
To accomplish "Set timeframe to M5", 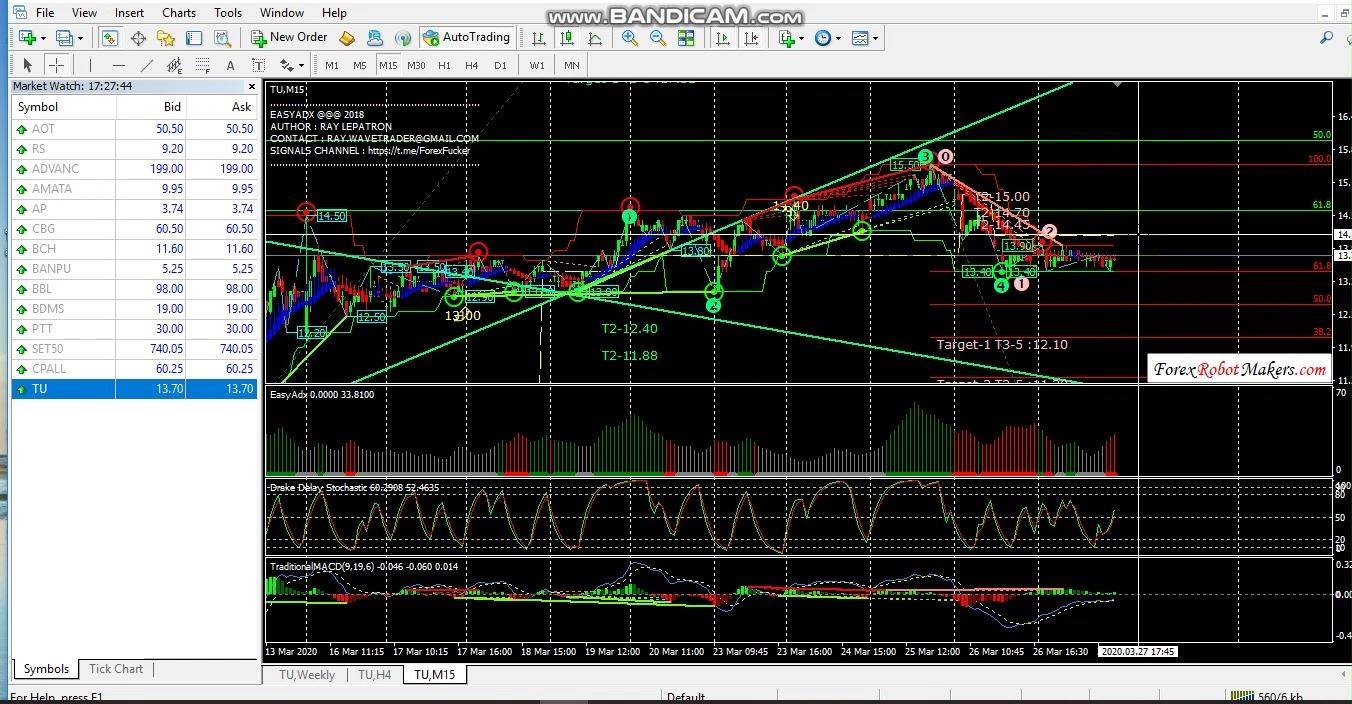I will pyautogui.click(x=360, y=65).
